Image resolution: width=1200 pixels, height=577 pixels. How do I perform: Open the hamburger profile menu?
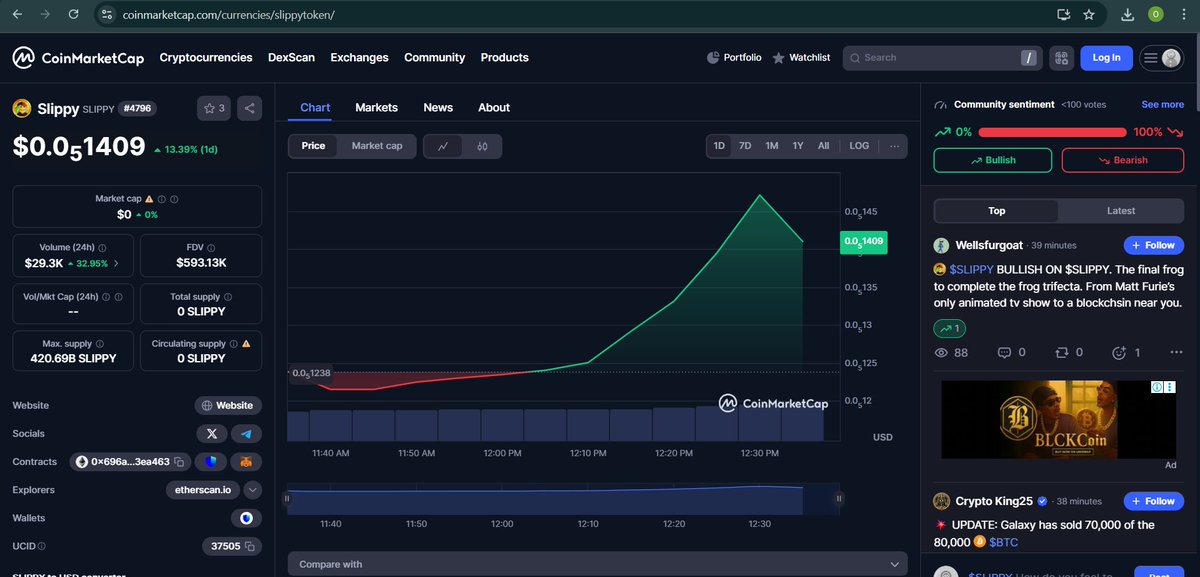click(1162, 58)
